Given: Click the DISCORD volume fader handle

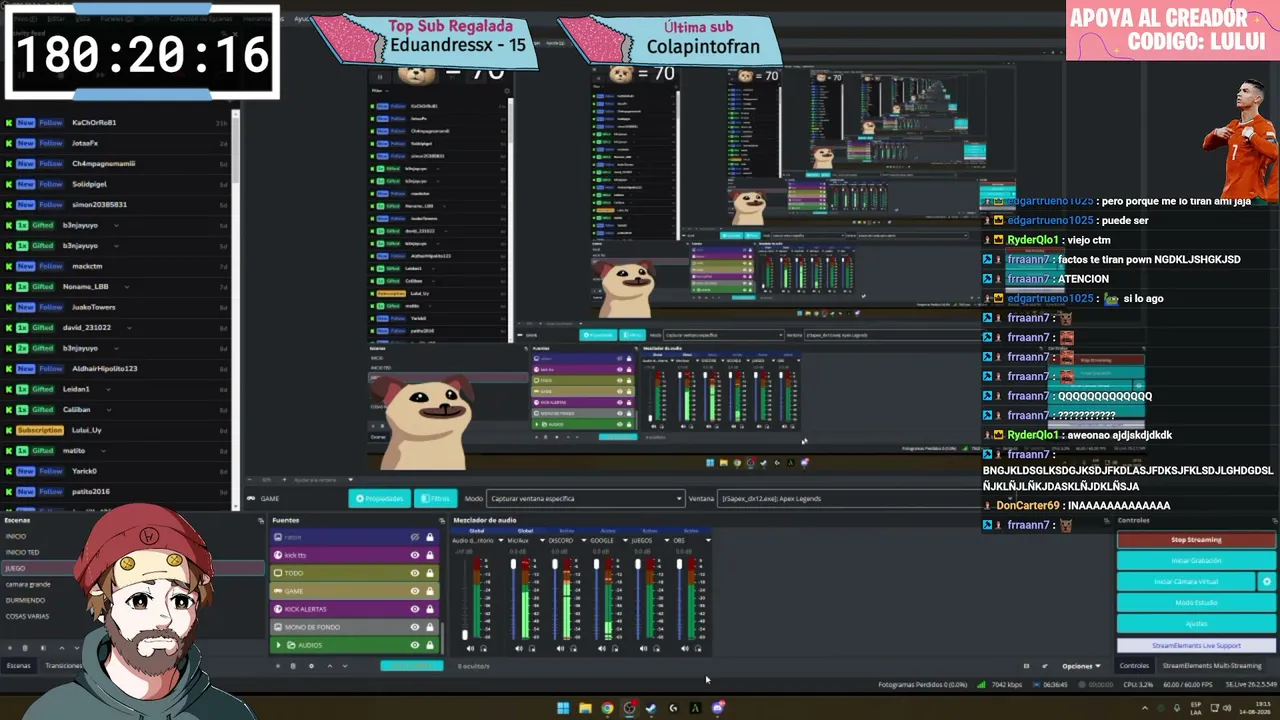Looking at the screenshot, I should pyautogui.click(x=555, y=566).
